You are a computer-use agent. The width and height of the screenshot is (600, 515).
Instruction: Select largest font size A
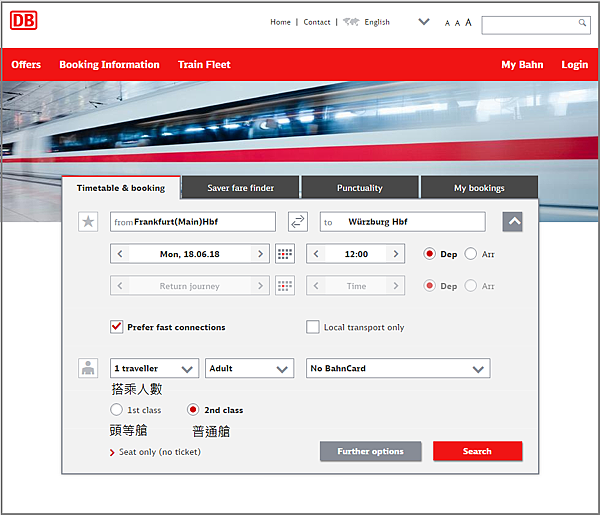coord(468,23)
